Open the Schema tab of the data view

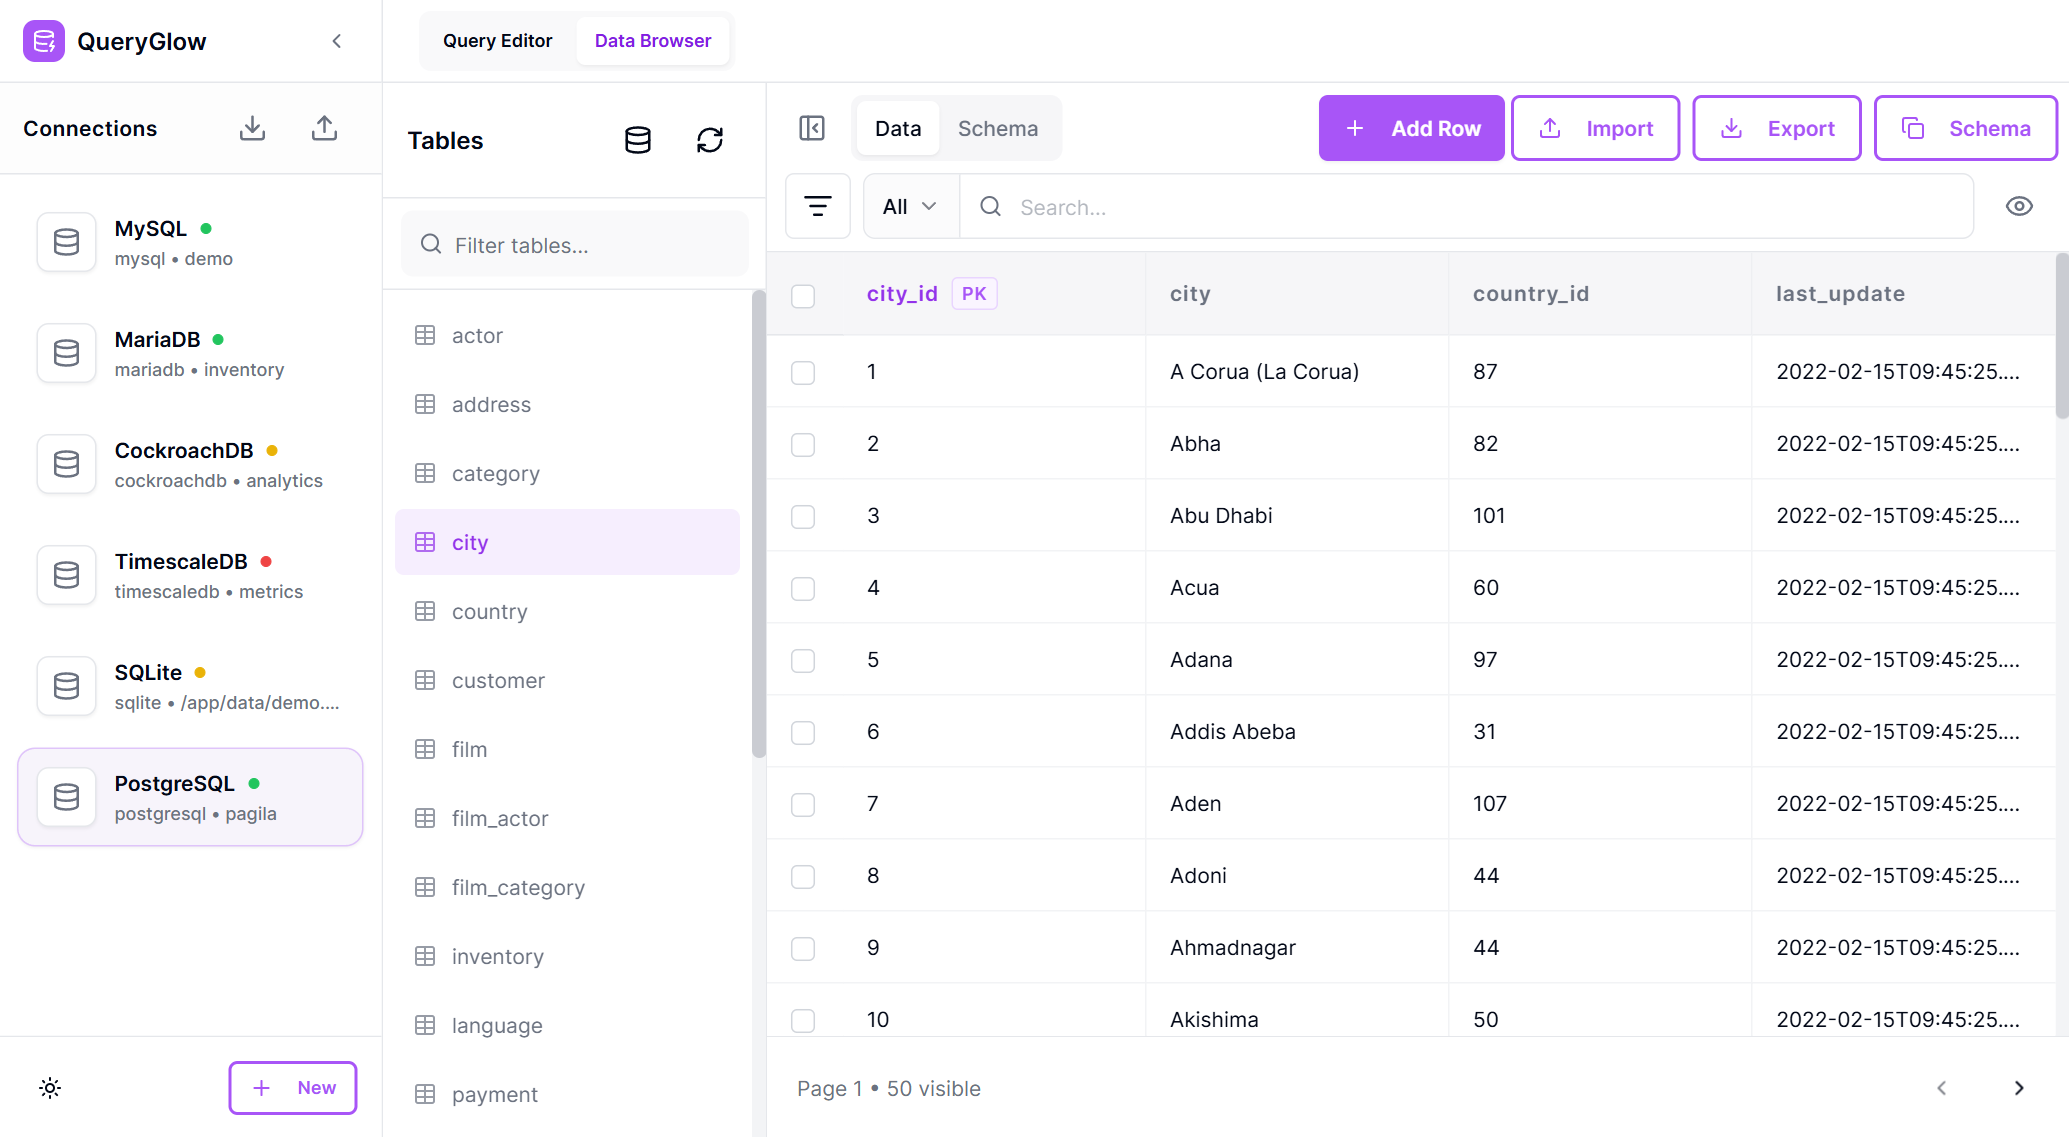(x=997, y=128)
